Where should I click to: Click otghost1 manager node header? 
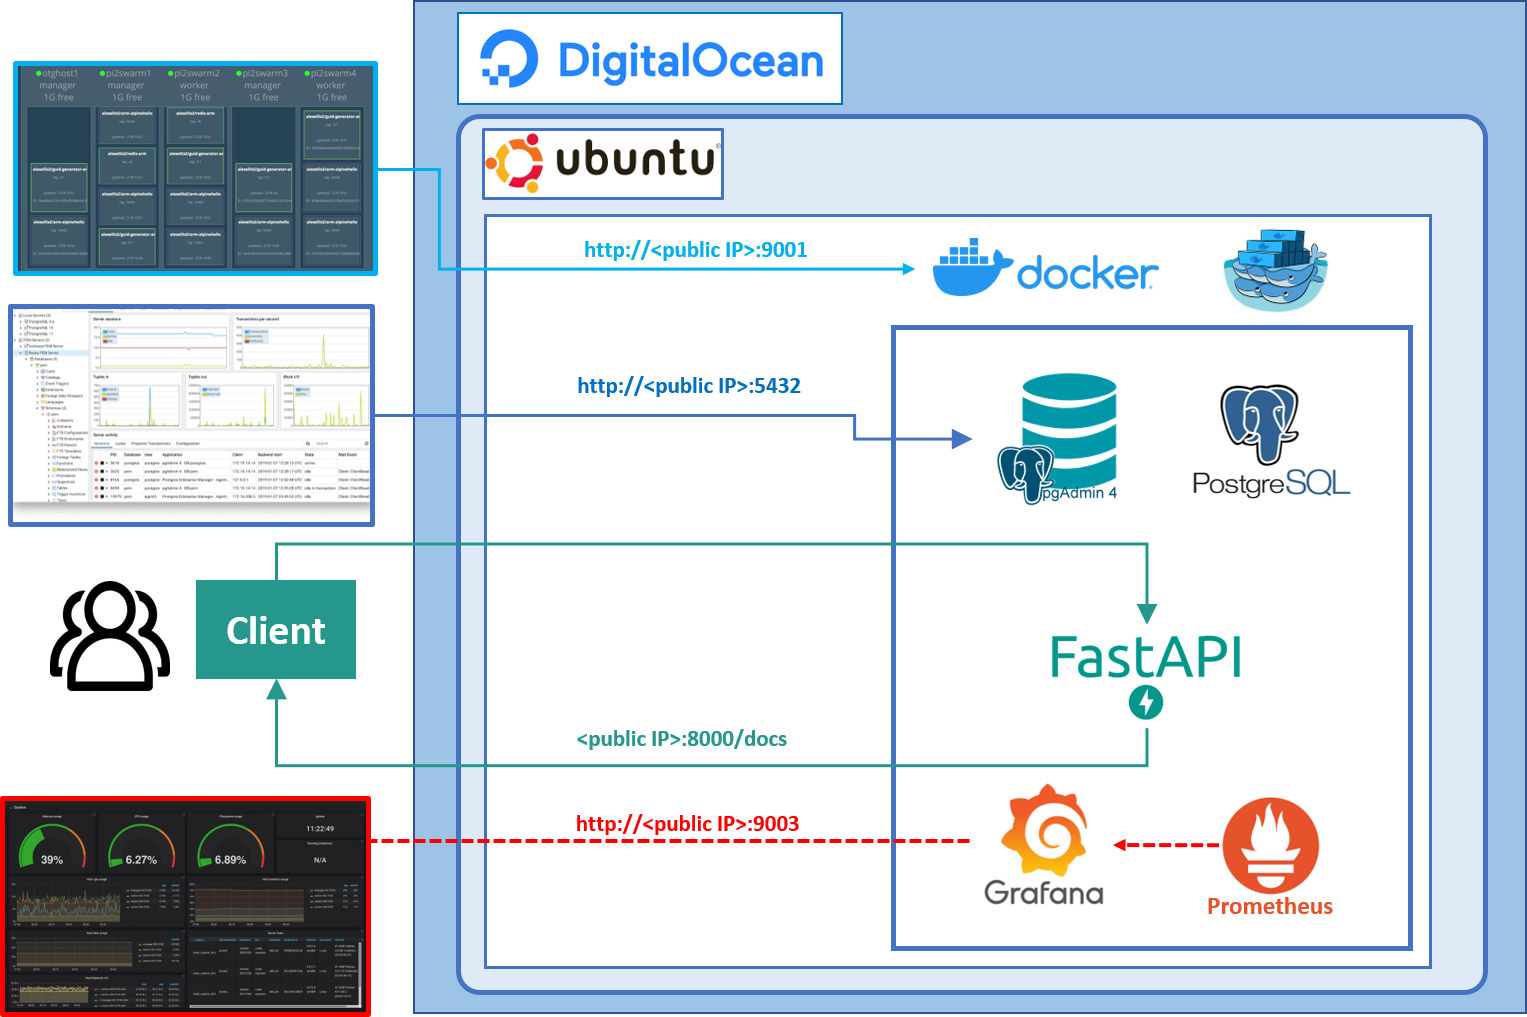coord(58,85)
